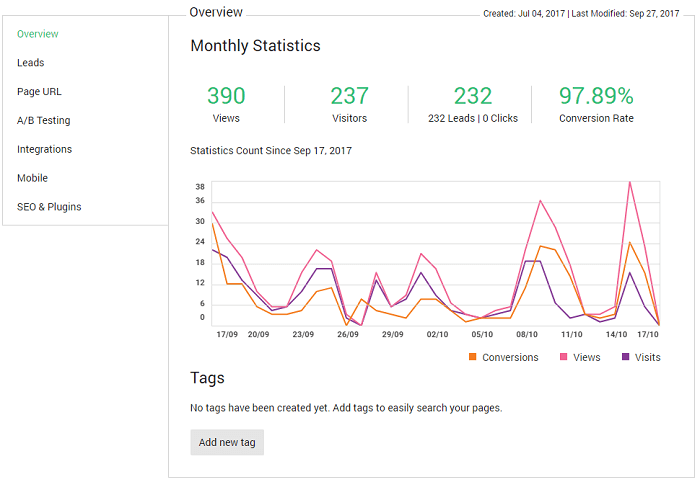Go to Leads in the sidebar

coord(31,63)
